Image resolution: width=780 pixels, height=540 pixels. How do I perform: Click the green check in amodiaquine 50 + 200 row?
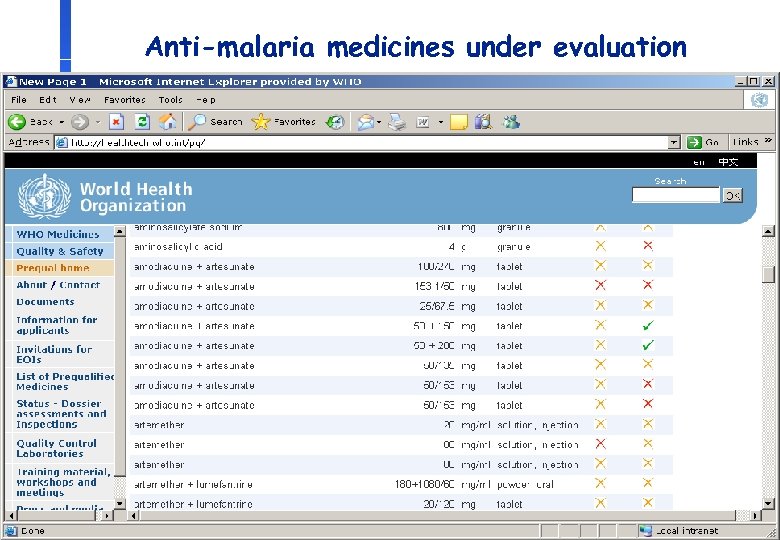[x=648, y=345]
